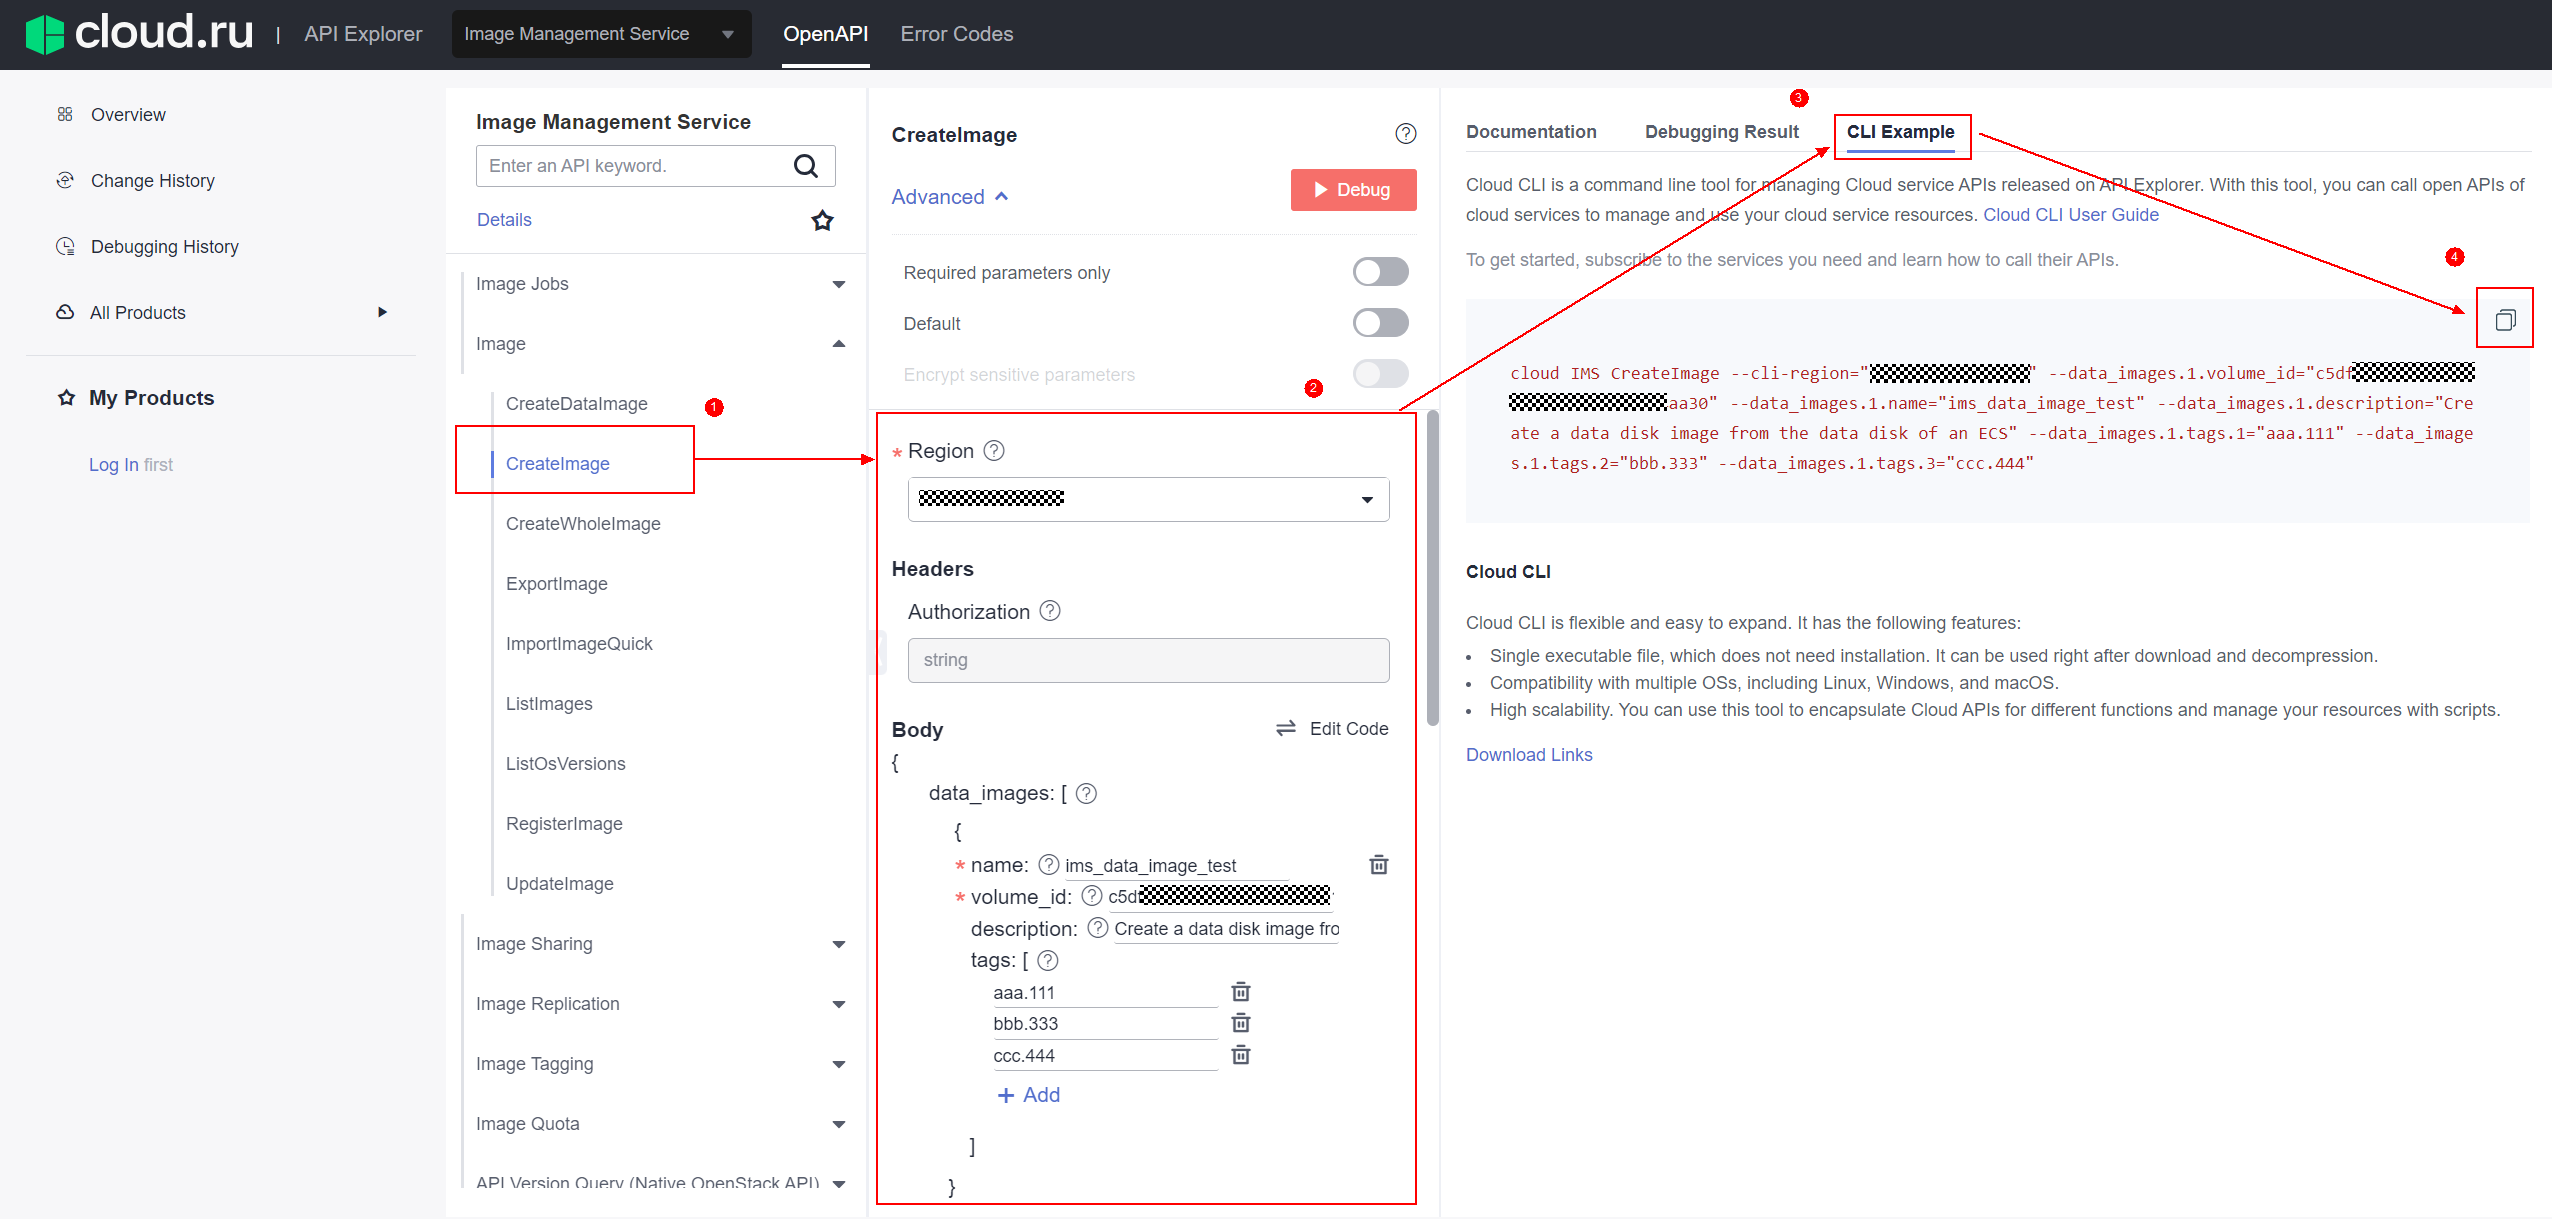Open the Documentation tab
2552x1219 pixels.
click(1531, 132)
